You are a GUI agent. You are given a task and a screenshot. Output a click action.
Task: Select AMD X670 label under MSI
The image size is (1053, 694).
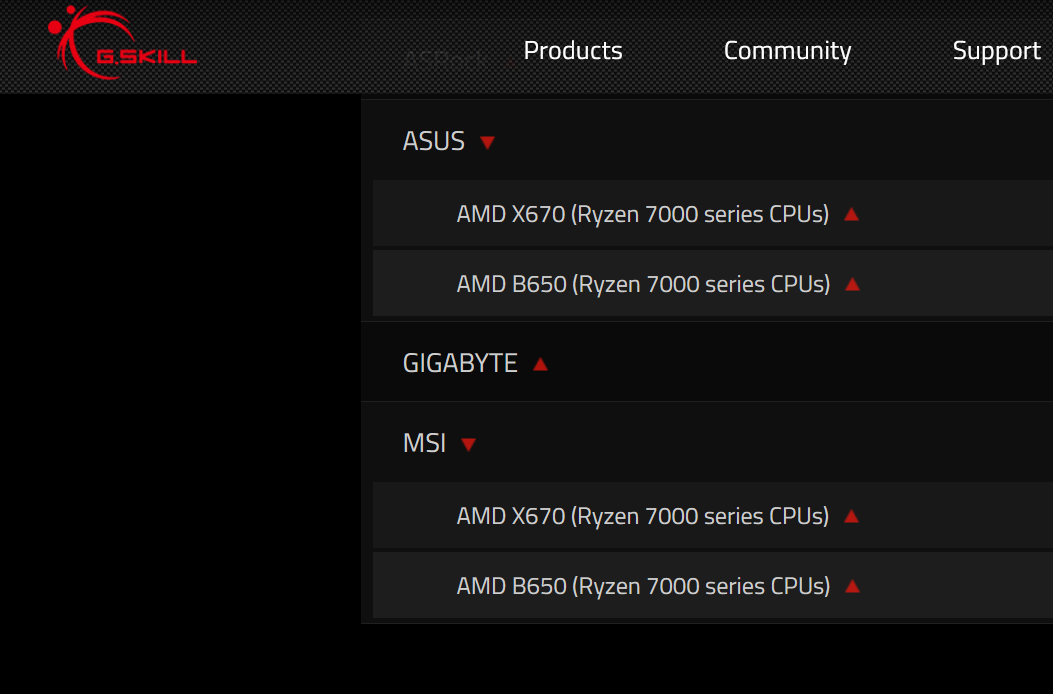(x=642, y=516)
